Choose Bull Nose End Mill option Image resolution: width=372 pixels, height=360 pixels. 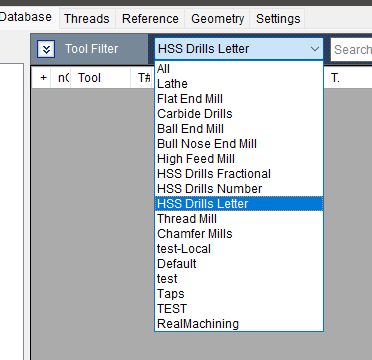click(x=239, y=144)
